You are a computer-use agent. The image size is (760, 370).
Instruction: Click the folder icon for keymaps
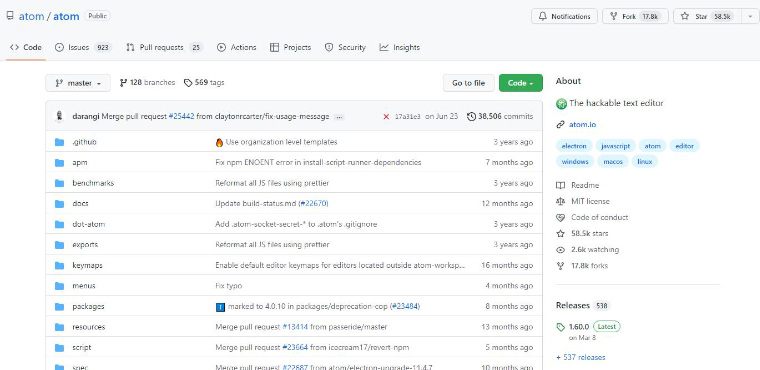60,265
